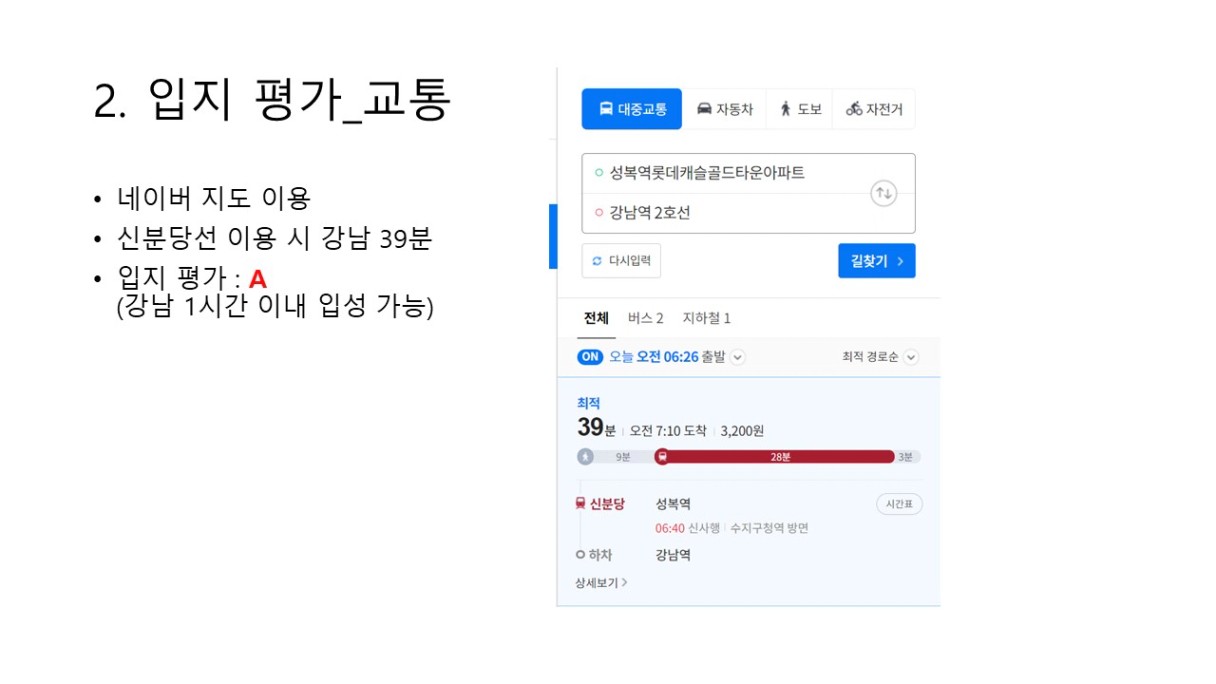Toggle the ON departure time switch
This screenshot has height=684, width=1216.
coord(590,357)
